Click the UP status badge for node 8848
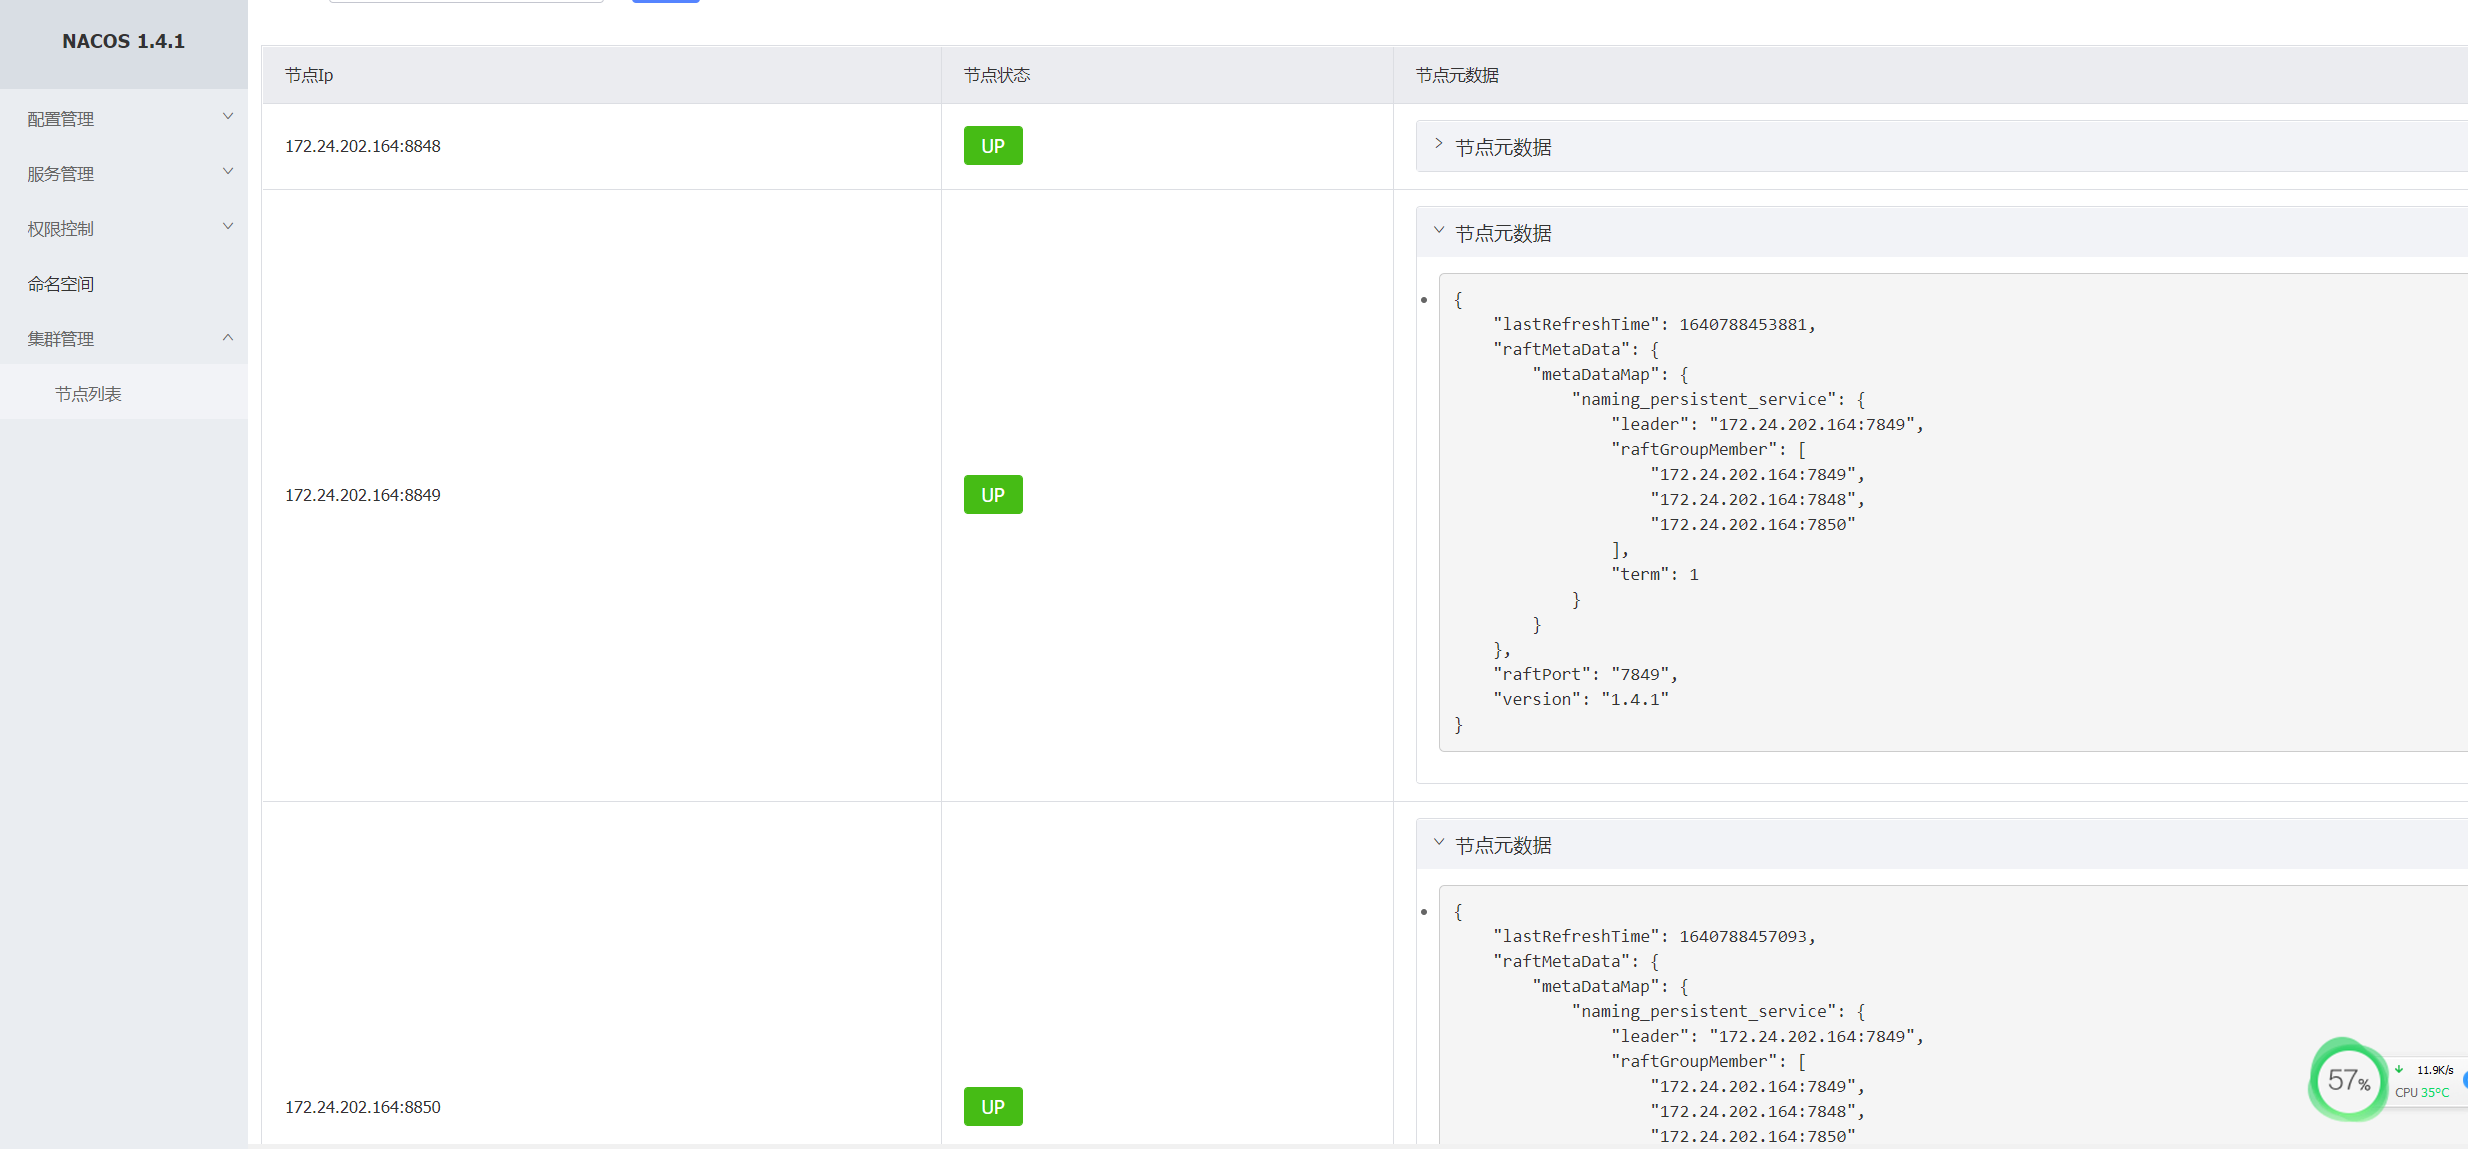Image resolution: width=2468 pixels, height=1149 pixels. tap(992, 146)
